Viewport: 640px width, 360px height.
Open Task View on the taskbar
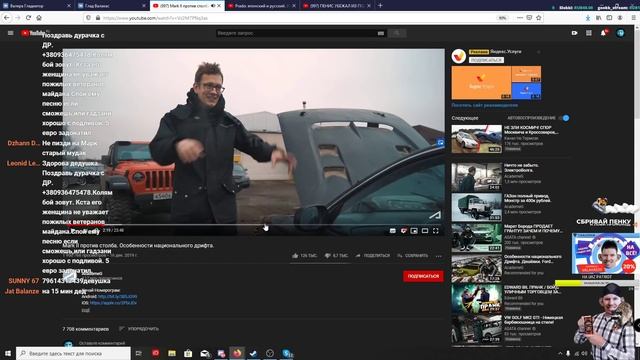click(x=138, y=353)
